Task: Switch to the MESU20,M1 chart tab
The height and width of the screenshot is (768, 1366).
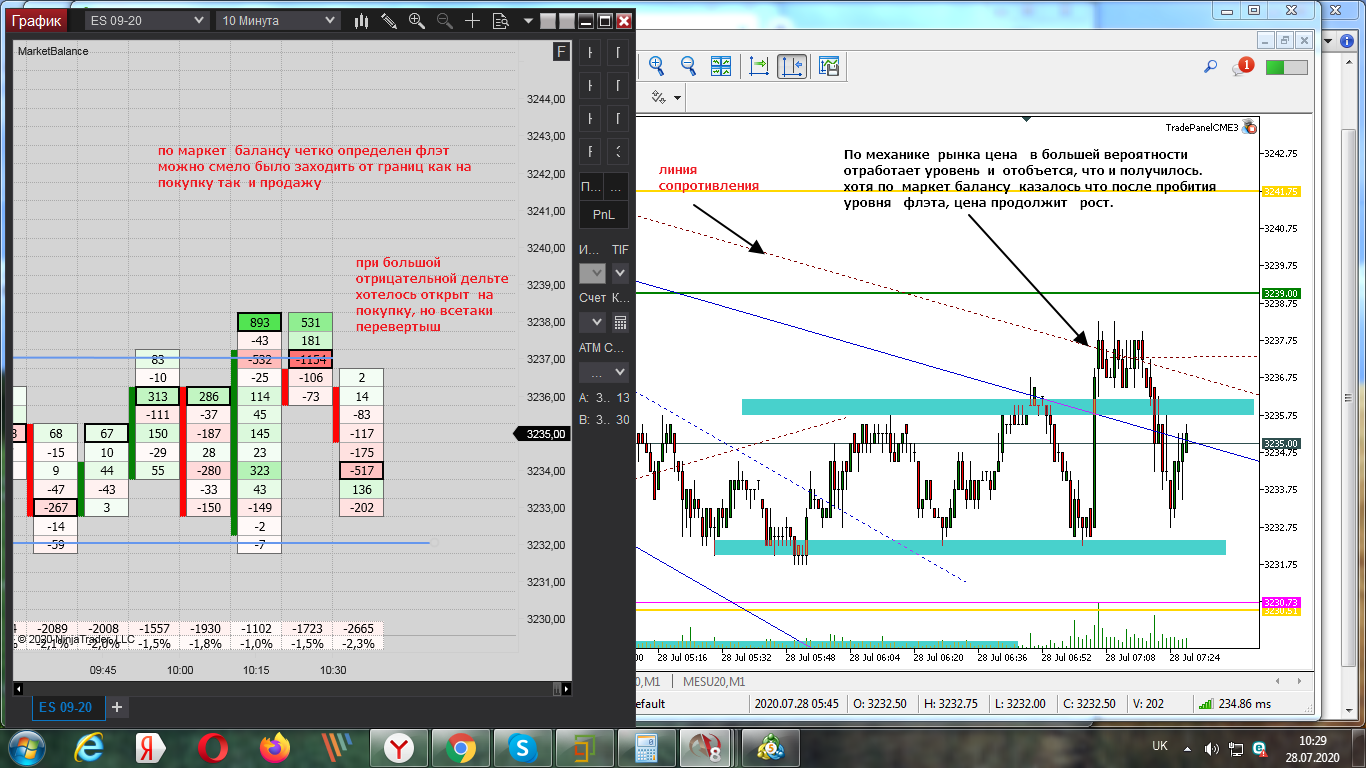Action: [714, 682]
